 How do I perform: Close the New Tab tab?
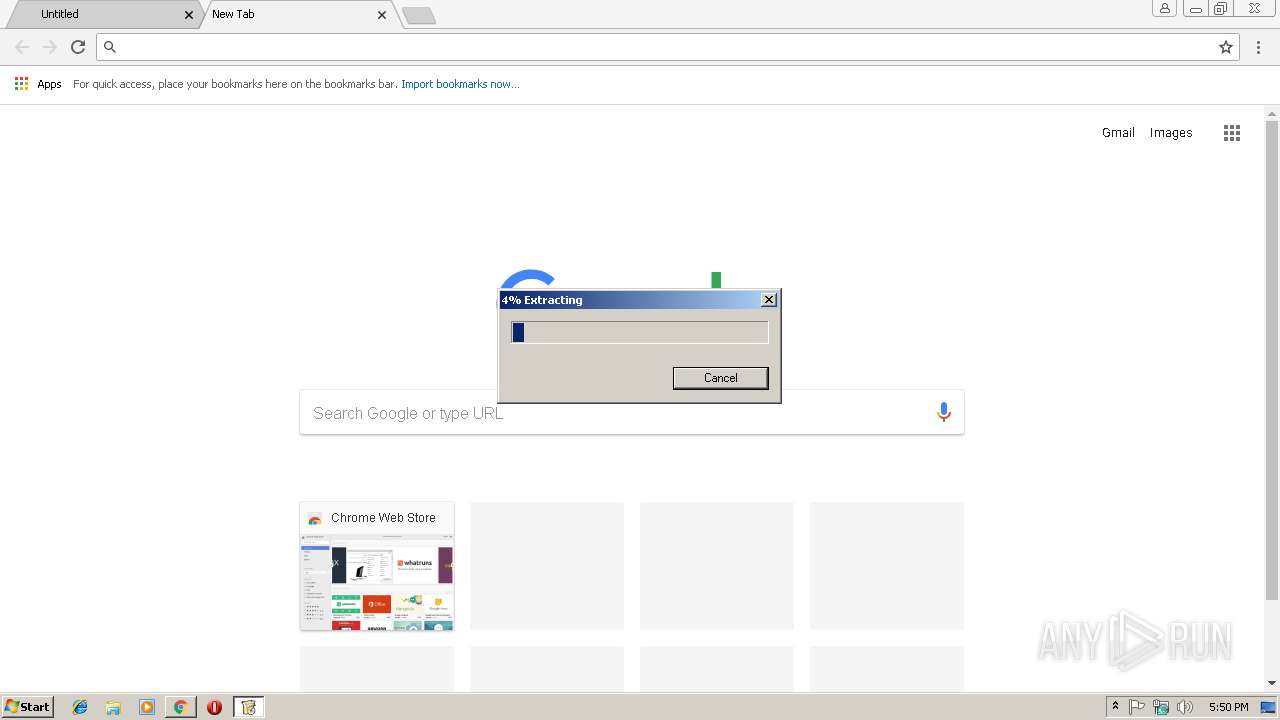(x=382, y=15)
